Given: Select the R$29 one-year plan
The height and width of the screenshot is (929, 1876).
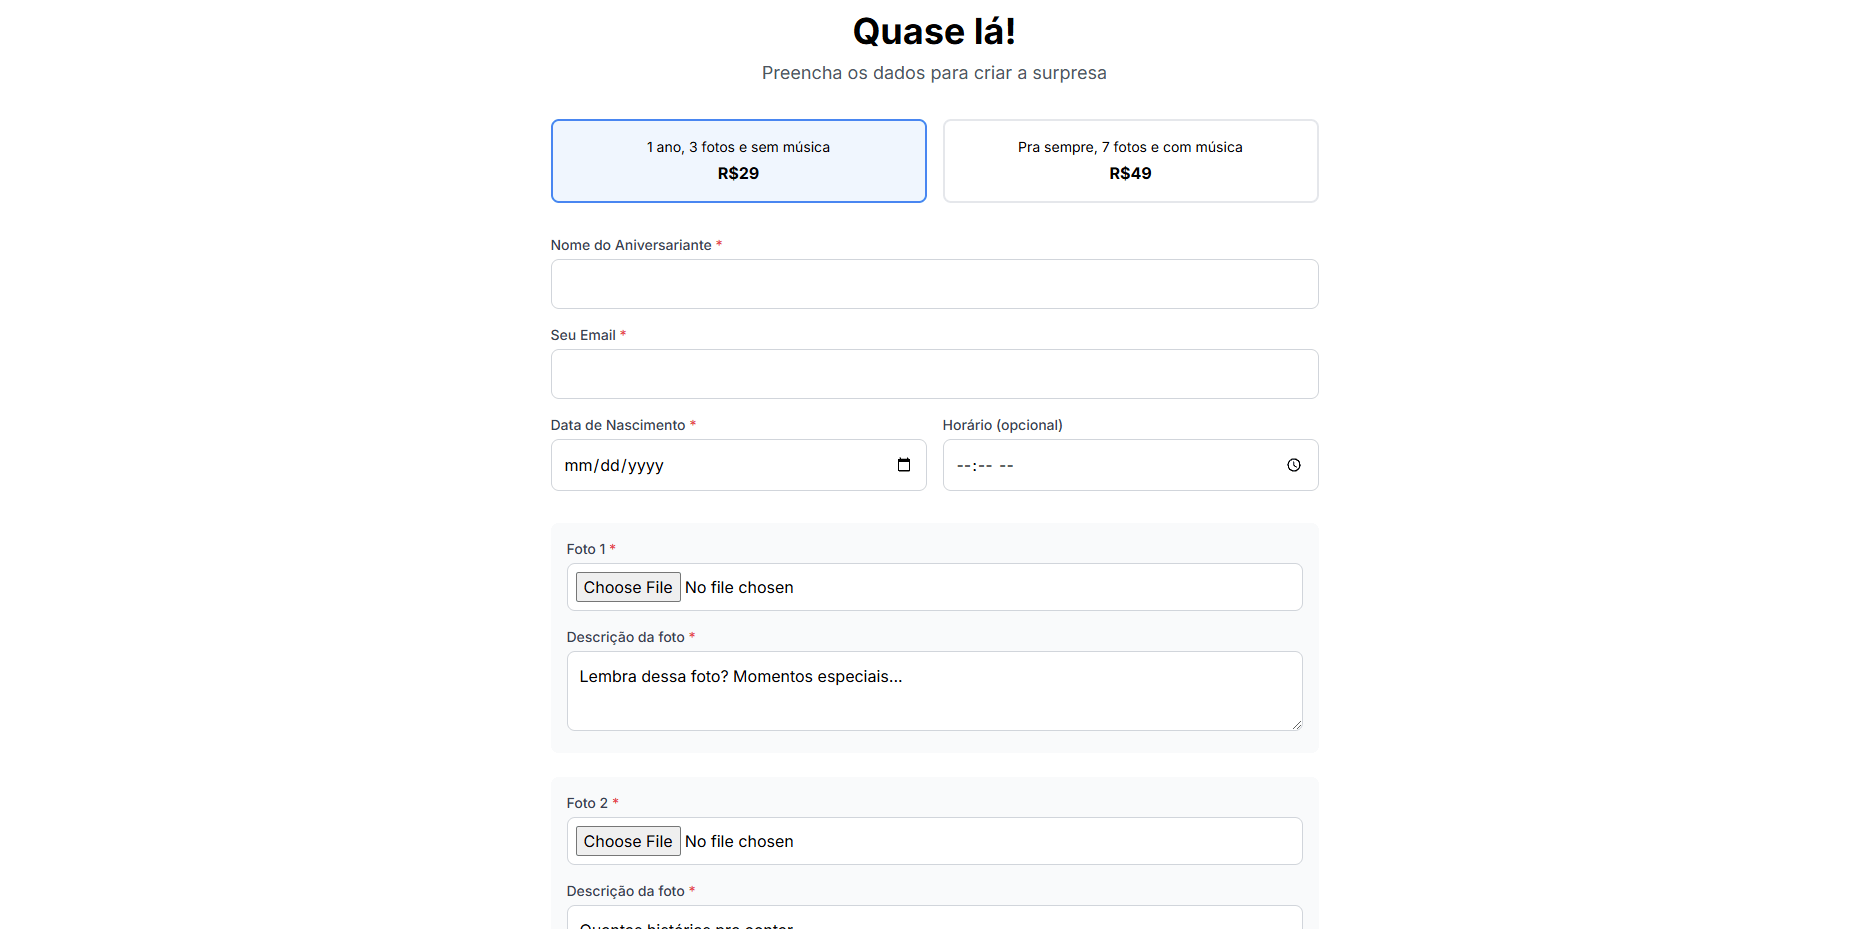Looking at the screenshot, I should [738, 161].
